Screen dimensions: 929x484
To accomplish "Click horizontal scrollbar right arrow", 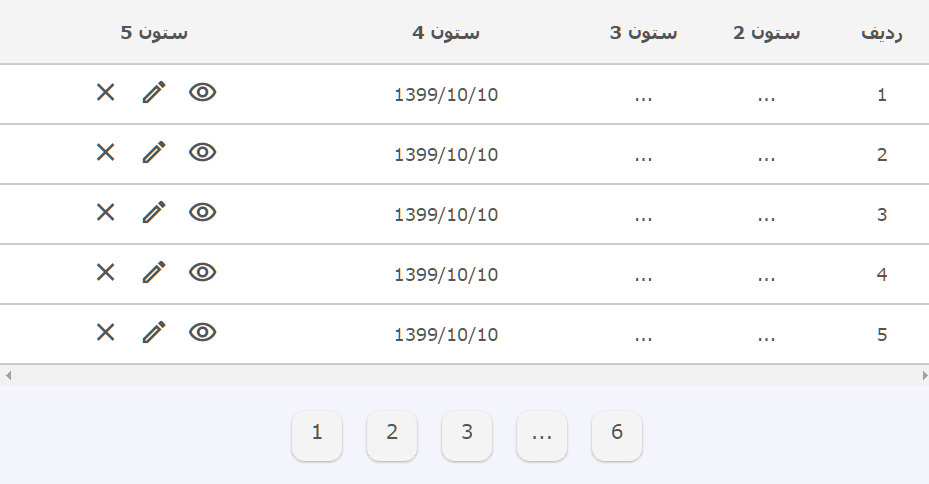I will pyautogui.click(x=924, y=375).
